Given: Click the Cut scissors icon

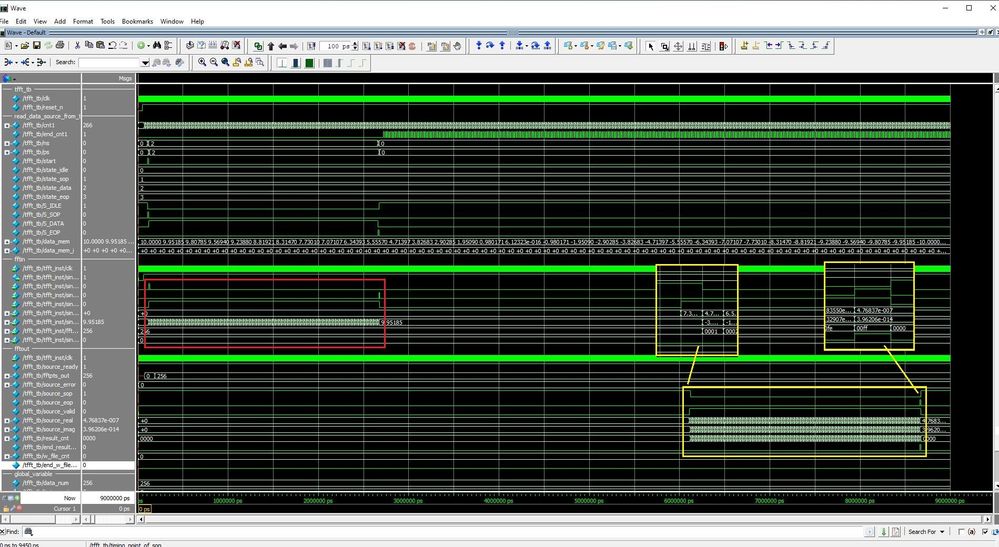Looking at the screenshot, I should tap(77, 45).
